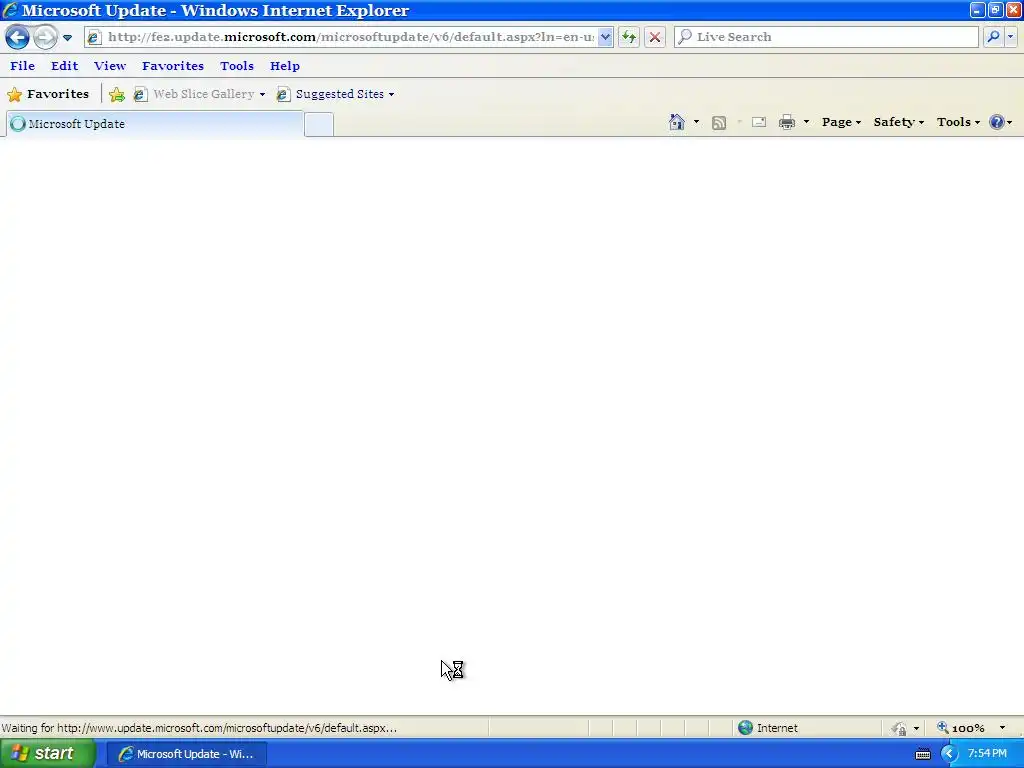Expand the Home button dropdown arrow

696,122
